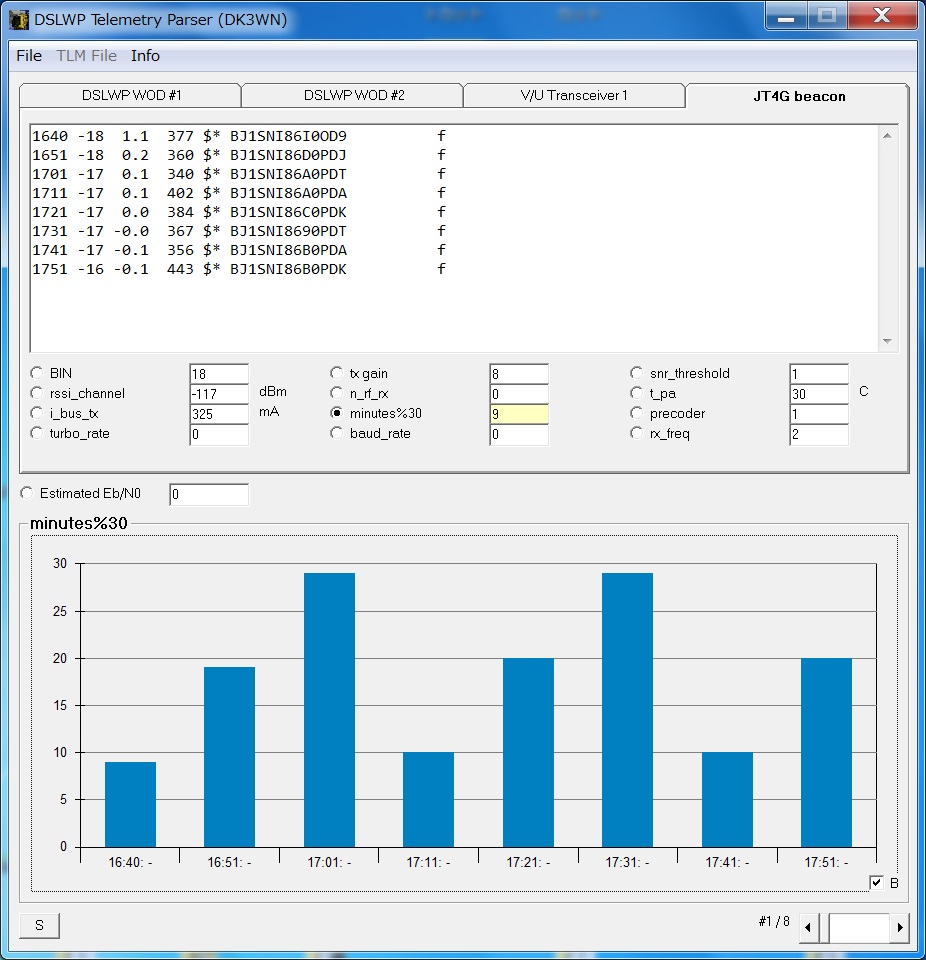Click the 17:31 bar in chart

(627, 709)
